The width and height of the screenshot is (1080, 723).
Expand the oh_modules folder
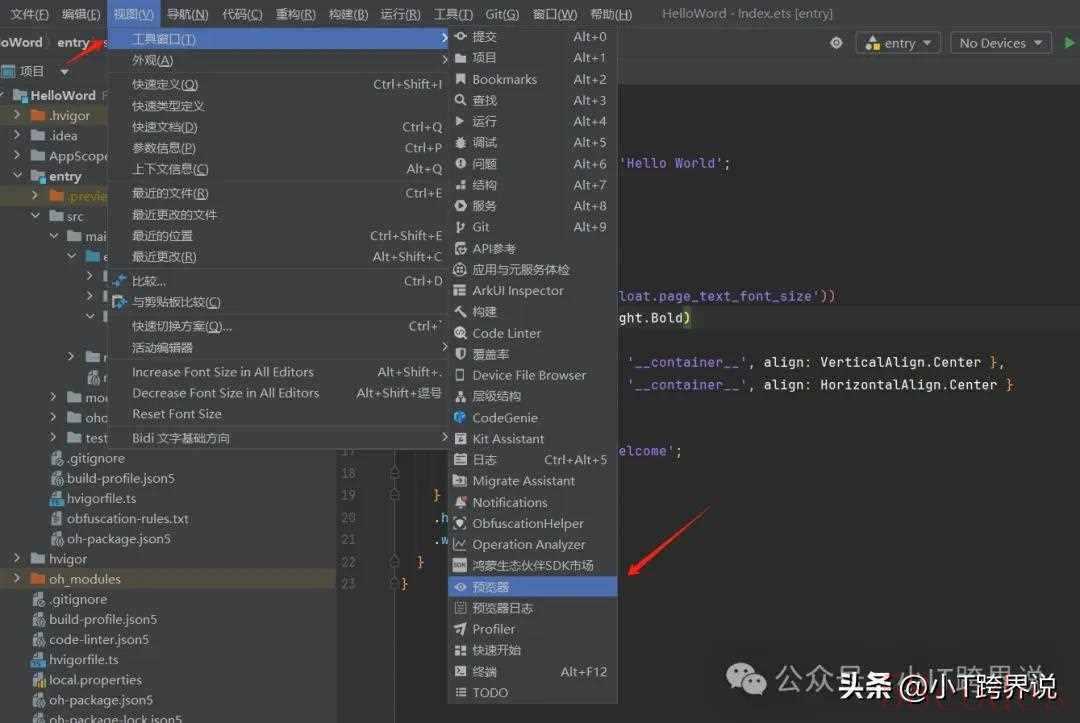click(17, 578)
